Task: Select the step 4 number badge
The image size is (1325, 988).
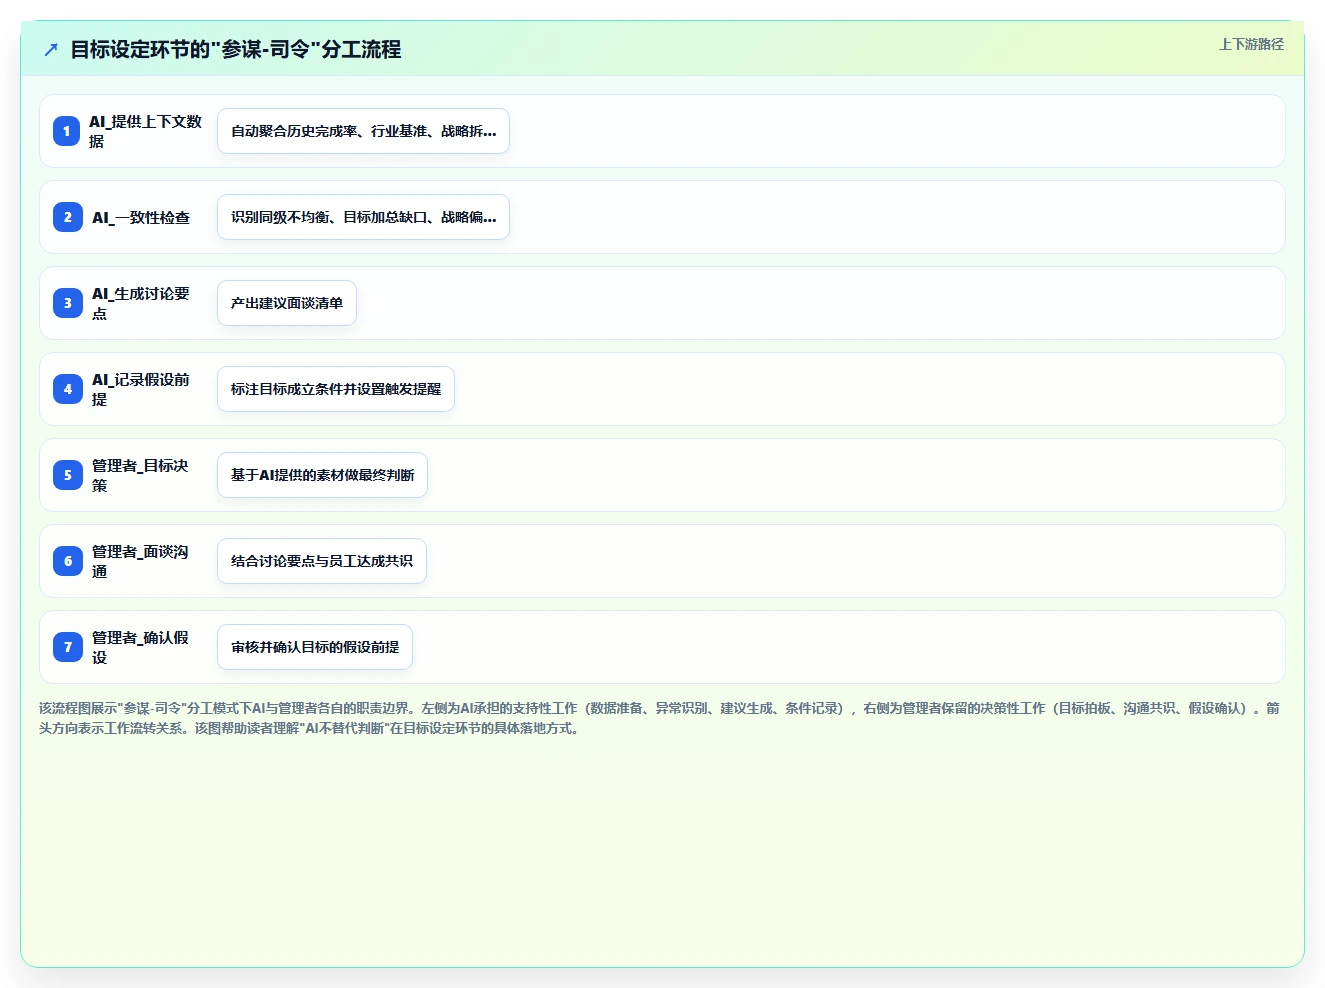Action: click(68, 389)
